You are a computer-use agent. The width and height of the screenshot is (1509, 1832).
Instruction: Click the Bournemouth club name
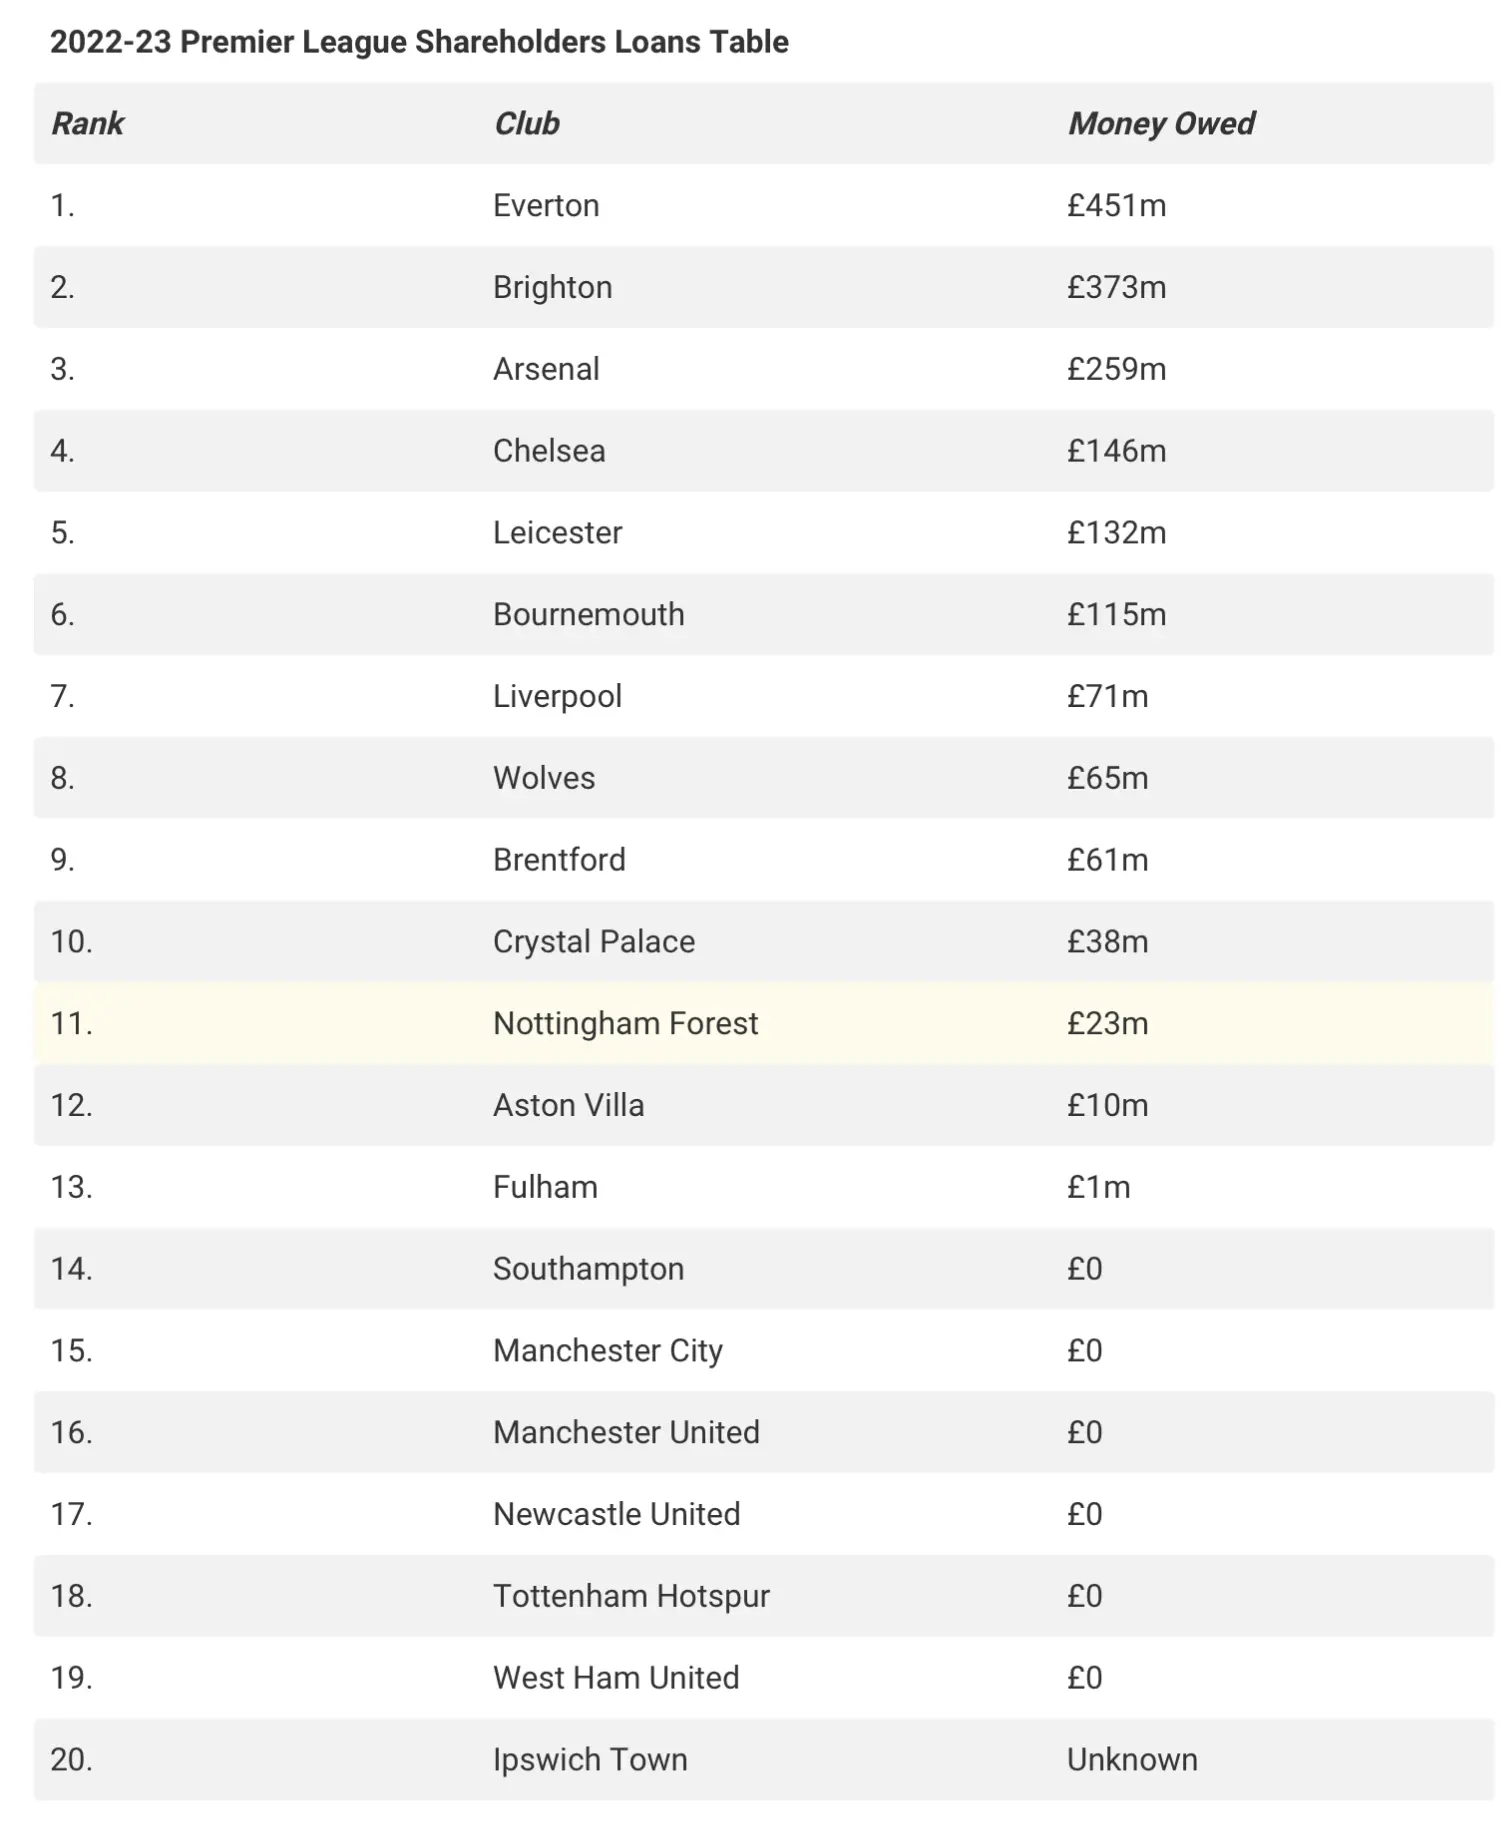(588, 614)
